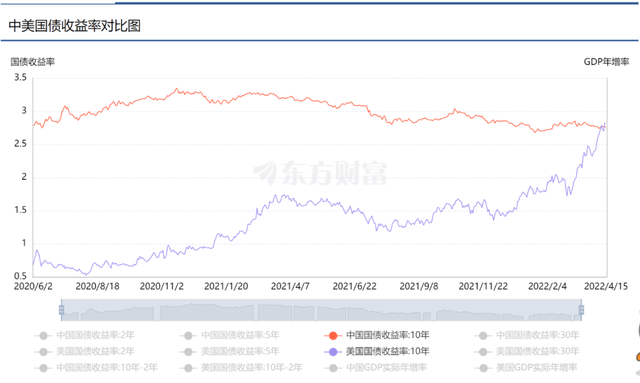Click the left handle of date range slider
This screenshot has height=383, width=640.
(x=62, y=310)
